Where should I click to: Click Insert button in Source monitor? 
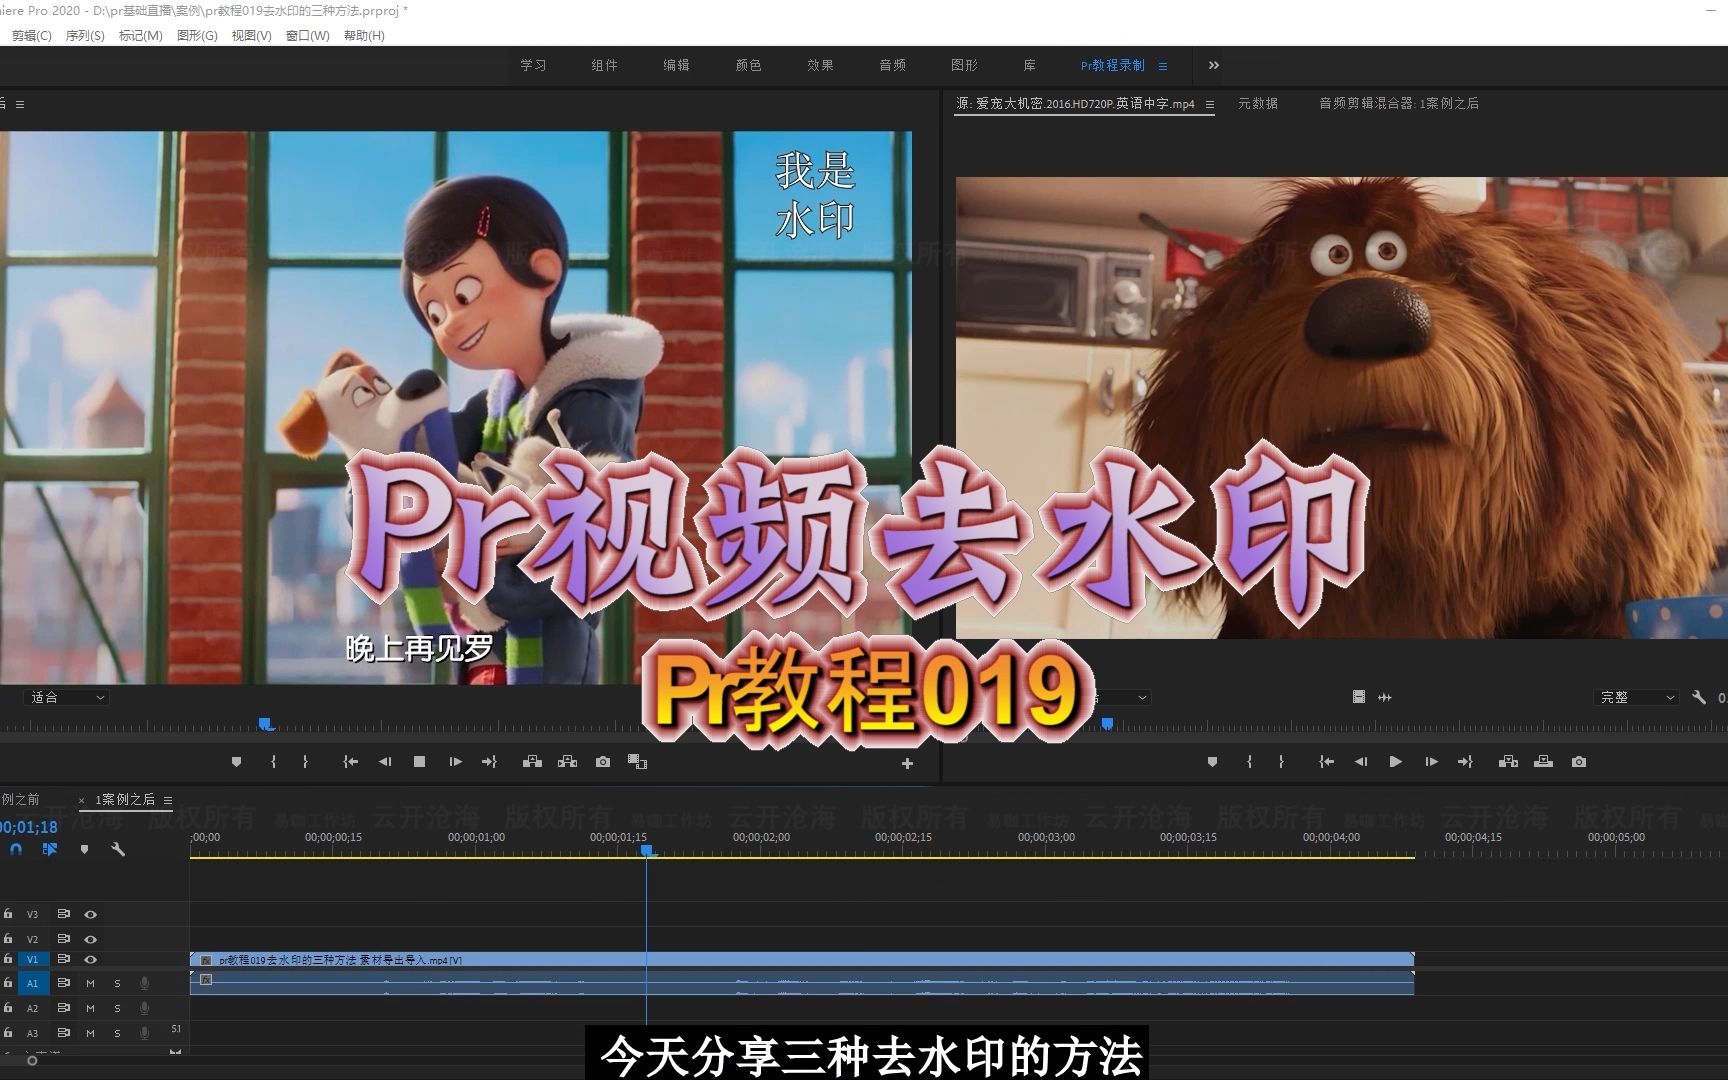(1508, 762)
